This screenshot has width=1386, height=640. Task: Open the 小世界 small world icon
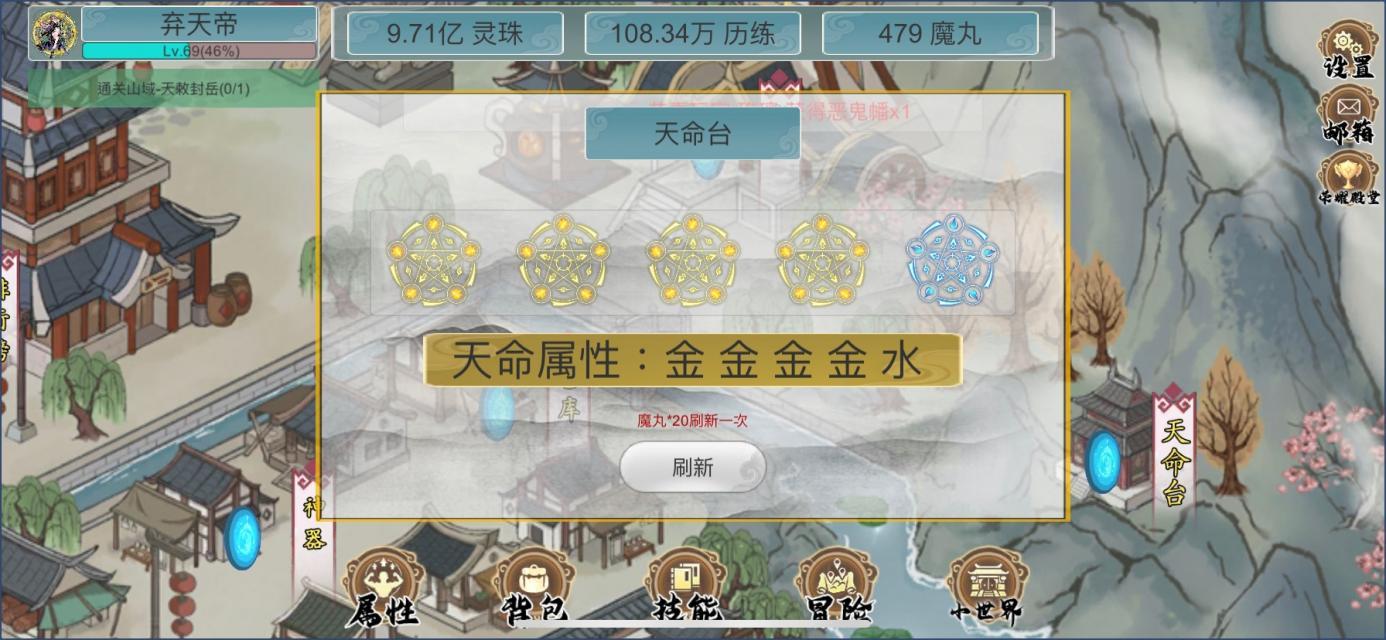pyautogui.click(x=987, y=588)
